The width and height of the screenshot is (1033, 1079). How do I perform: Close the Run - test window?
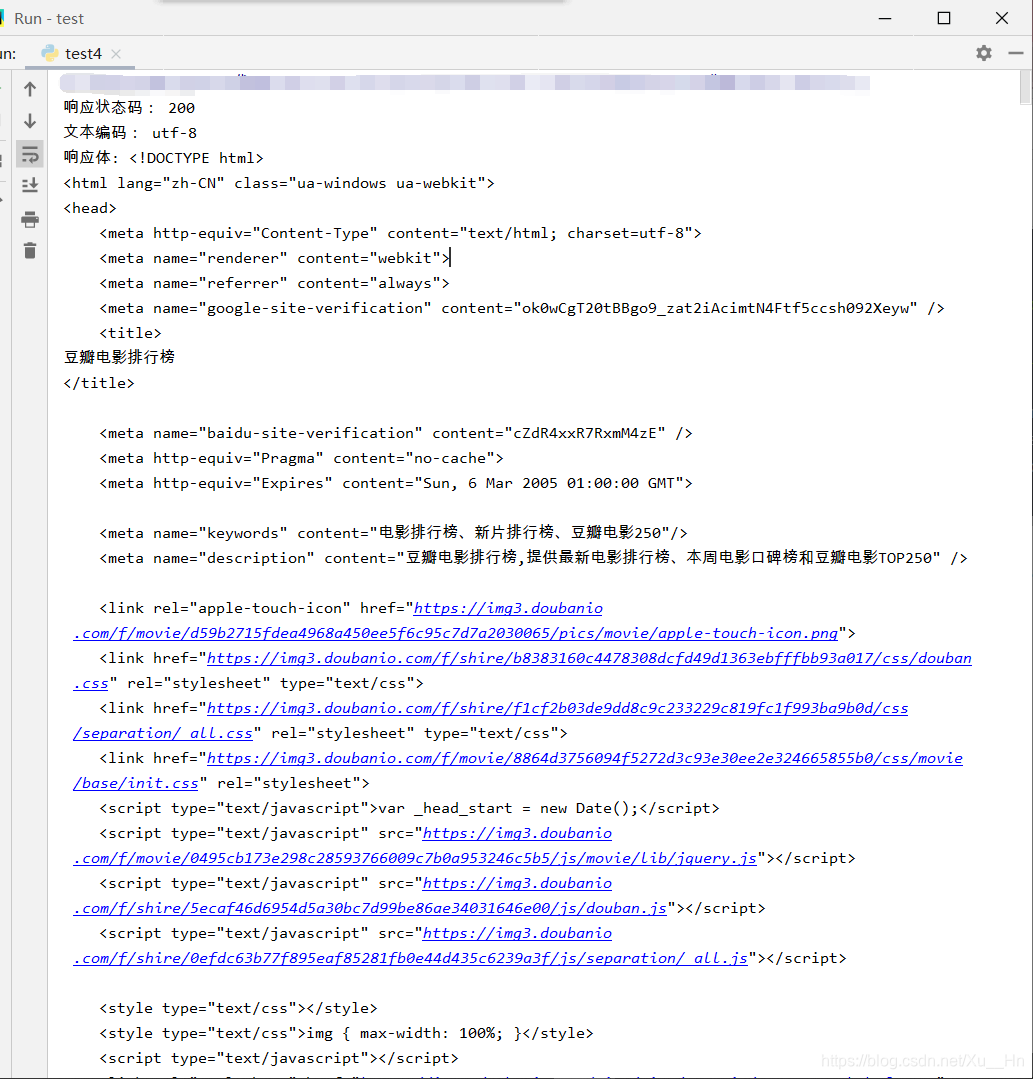click(1002, 18)
